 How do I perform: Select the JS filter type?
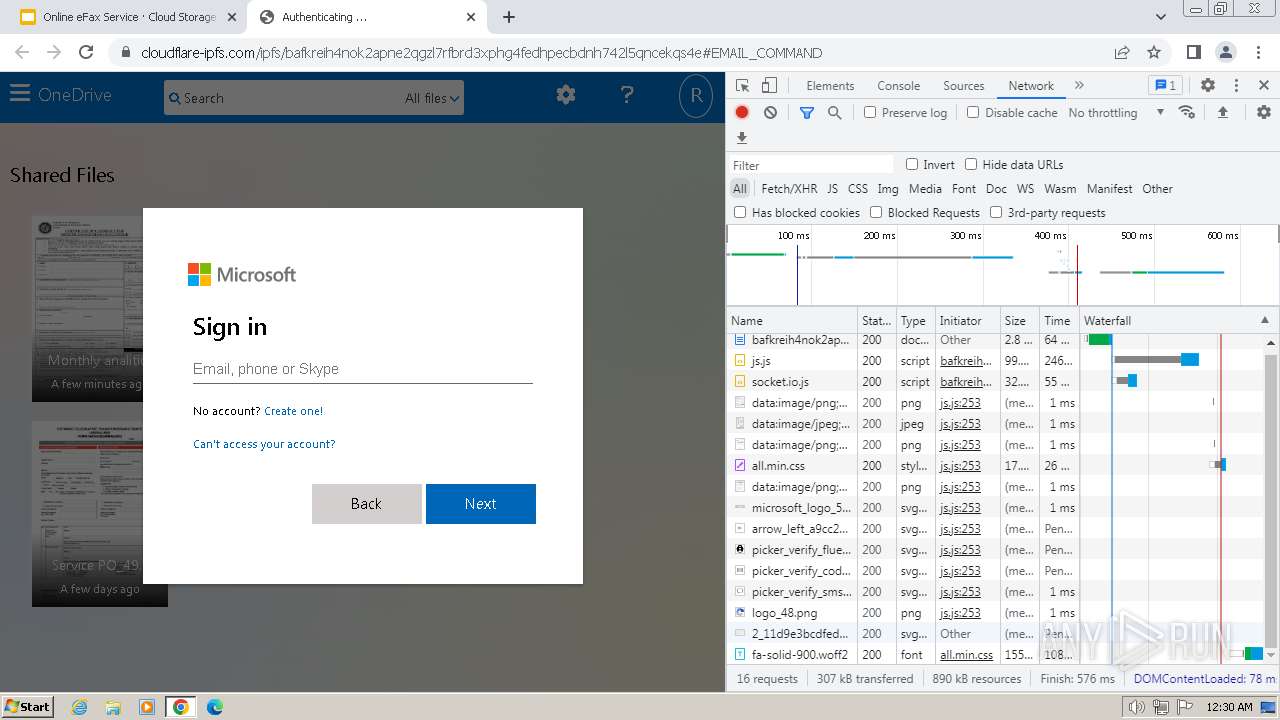point(832,189)
